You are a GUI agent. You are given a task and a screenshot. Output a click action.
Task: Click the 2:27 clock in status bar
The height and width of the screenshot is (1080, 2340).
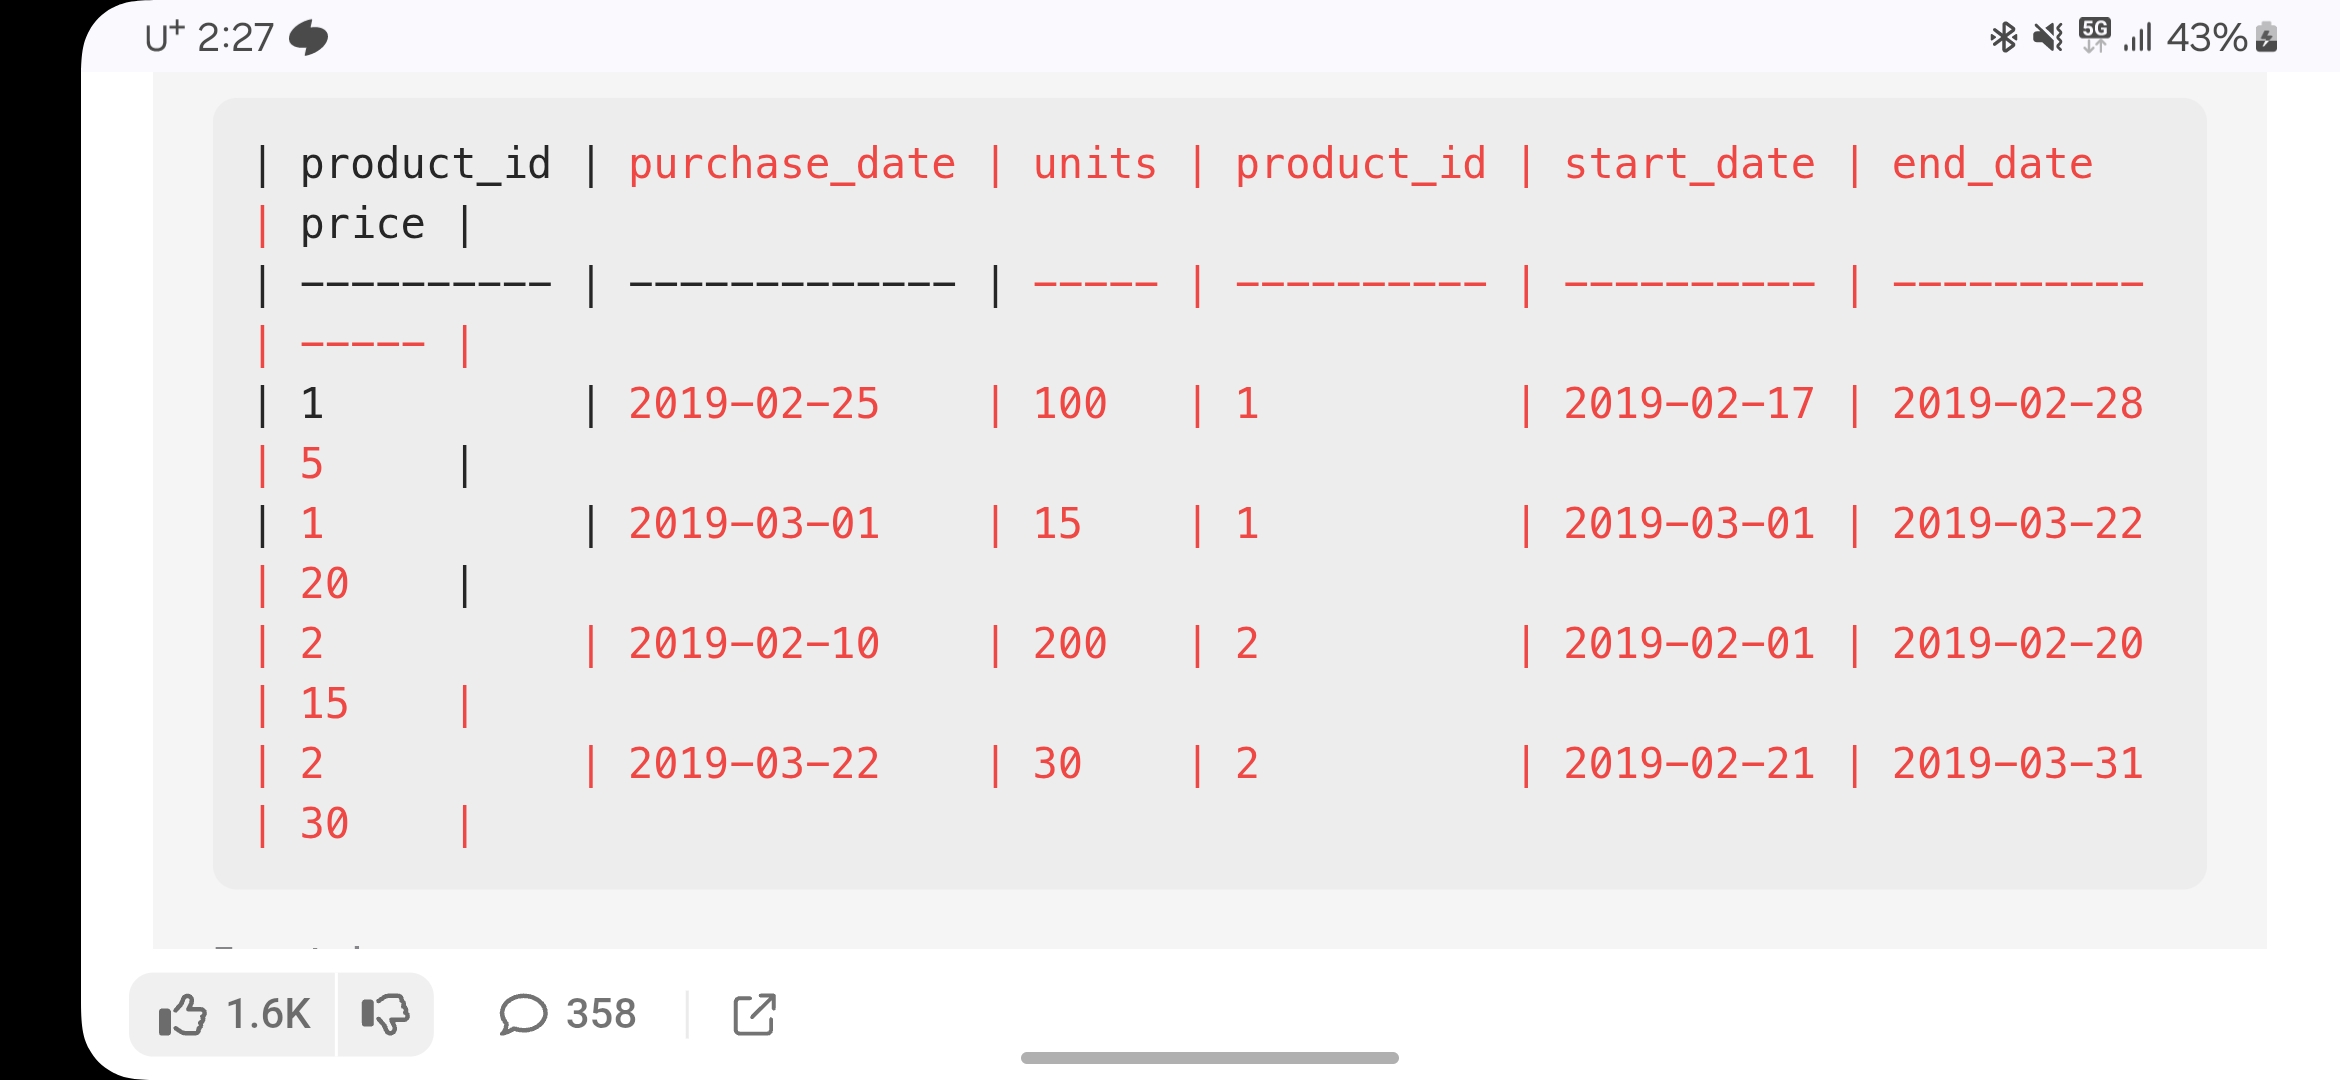click(235, 38)
